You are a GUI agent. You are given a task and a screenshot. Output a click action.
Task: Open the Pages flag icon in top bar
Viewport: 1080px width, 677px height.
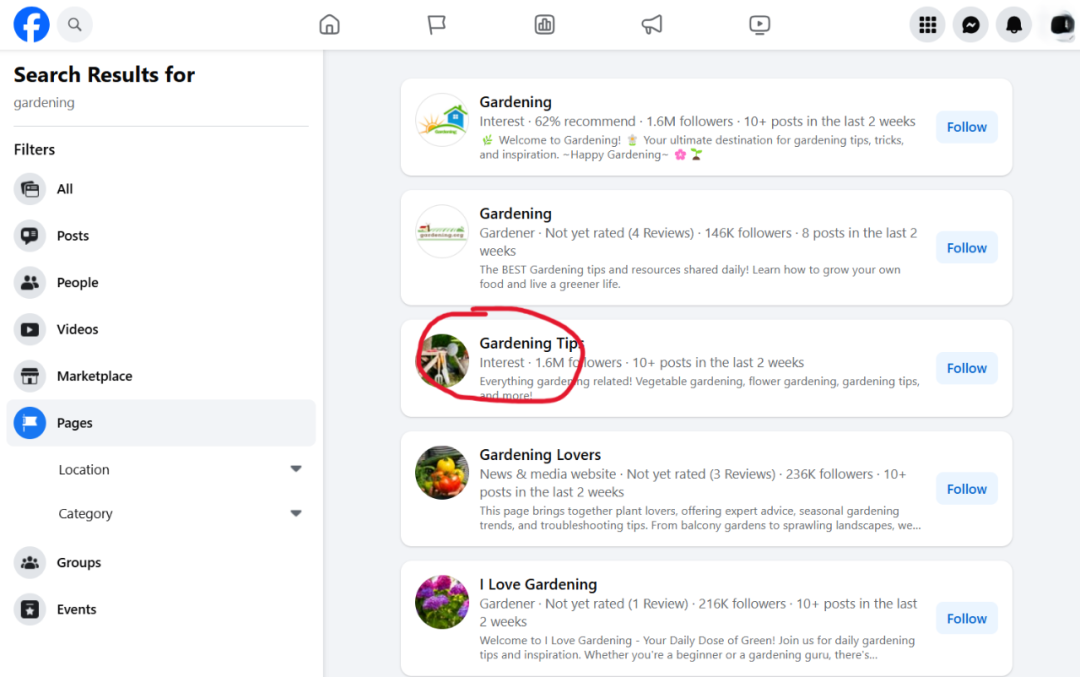pyautogui.click(x=437, y=25)
